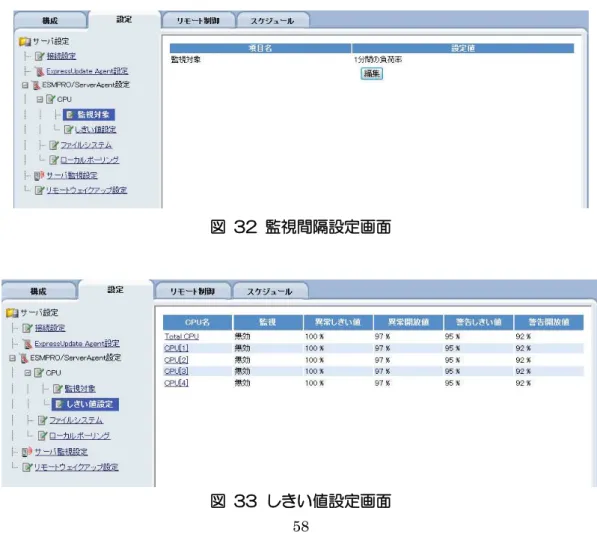Select 設定 tab in Figure 33 screen
Image resolution: width=597 pixels, height=535 pixels.
coord(115,290)
